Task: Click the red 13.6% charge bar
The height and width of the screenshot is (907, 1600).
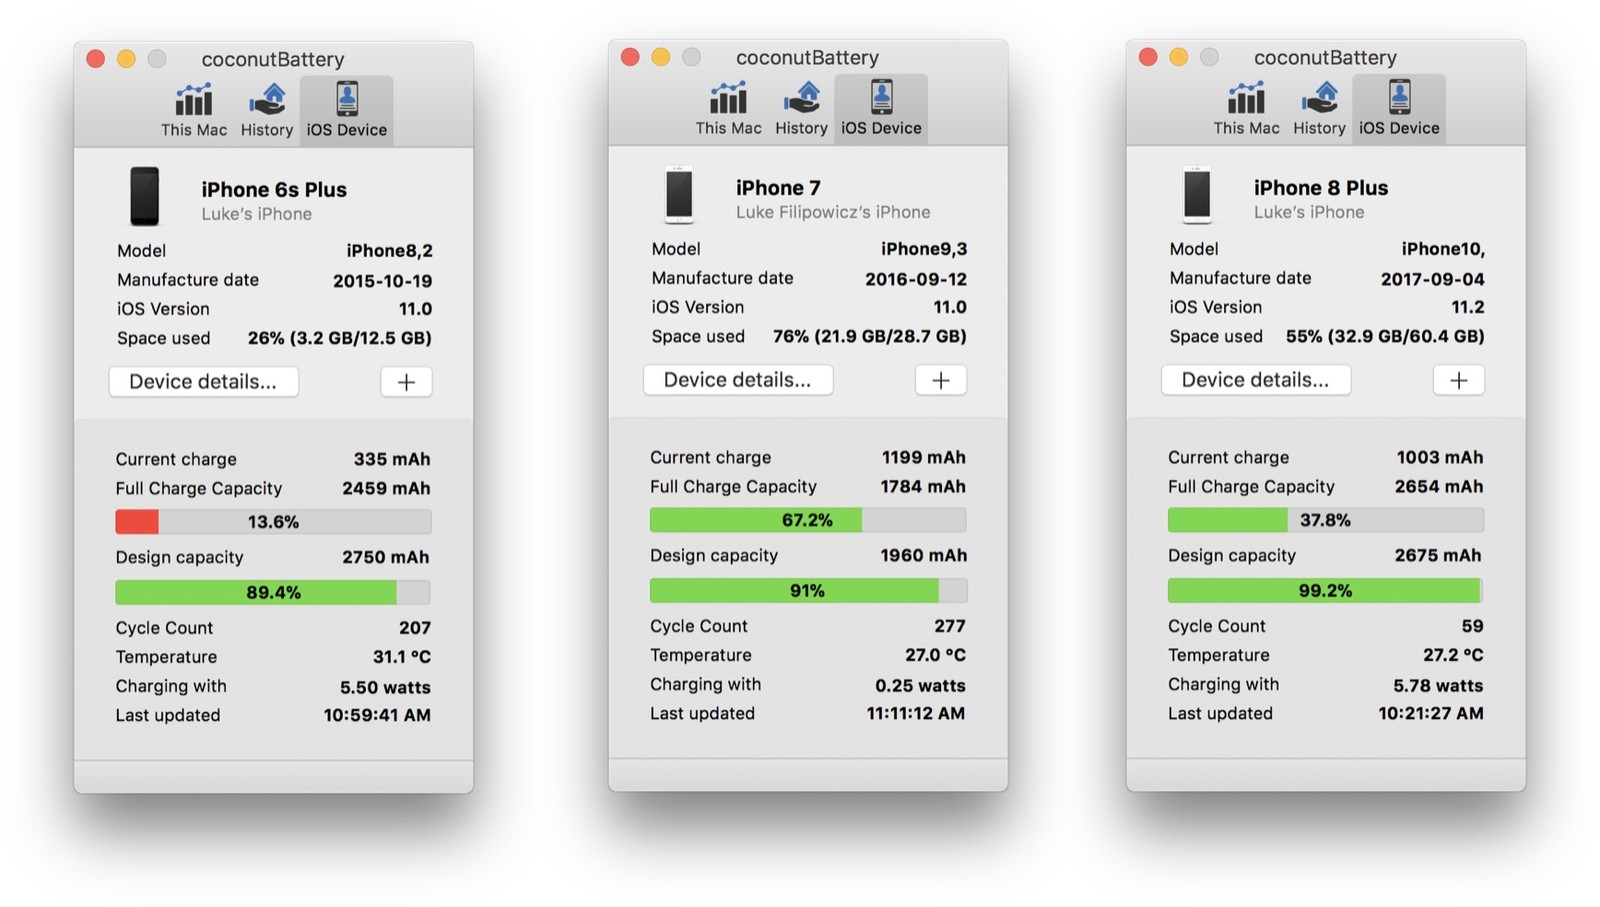Action: click(273, 522)
